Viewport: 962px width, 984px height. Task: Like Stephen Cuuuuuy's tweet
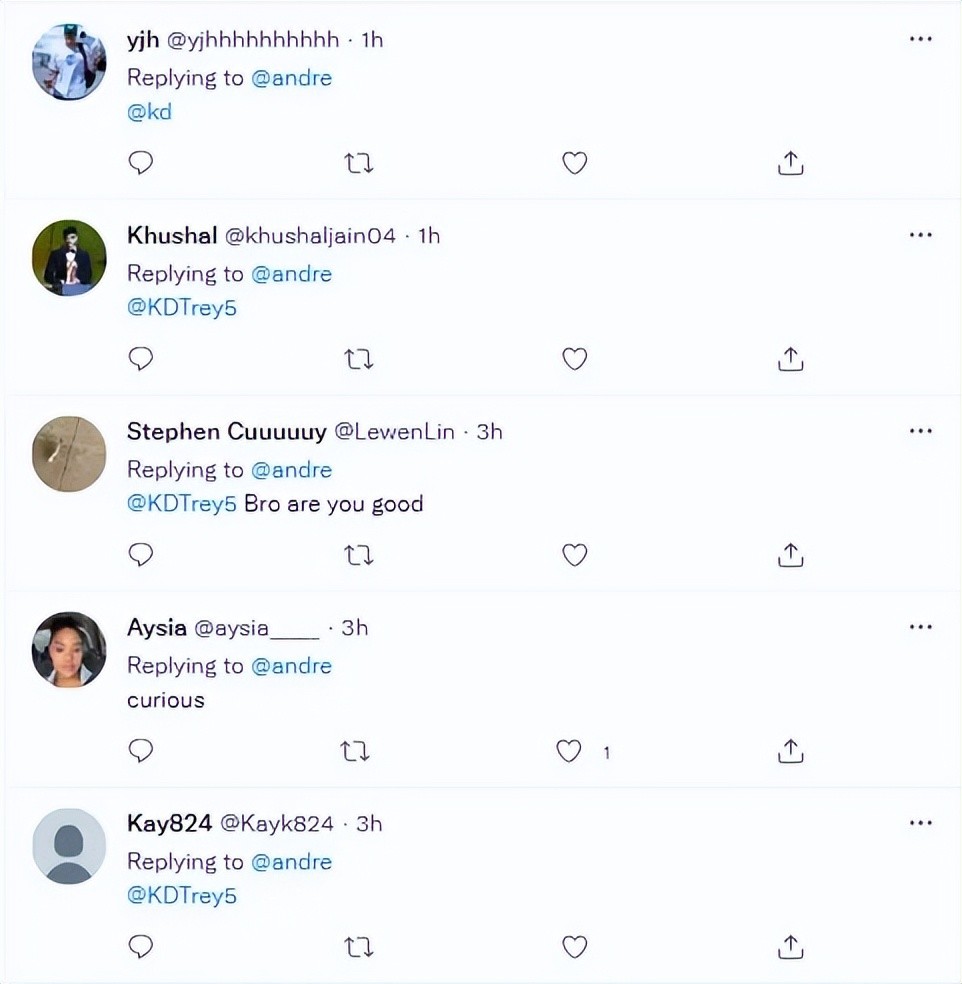click(574, 555)
